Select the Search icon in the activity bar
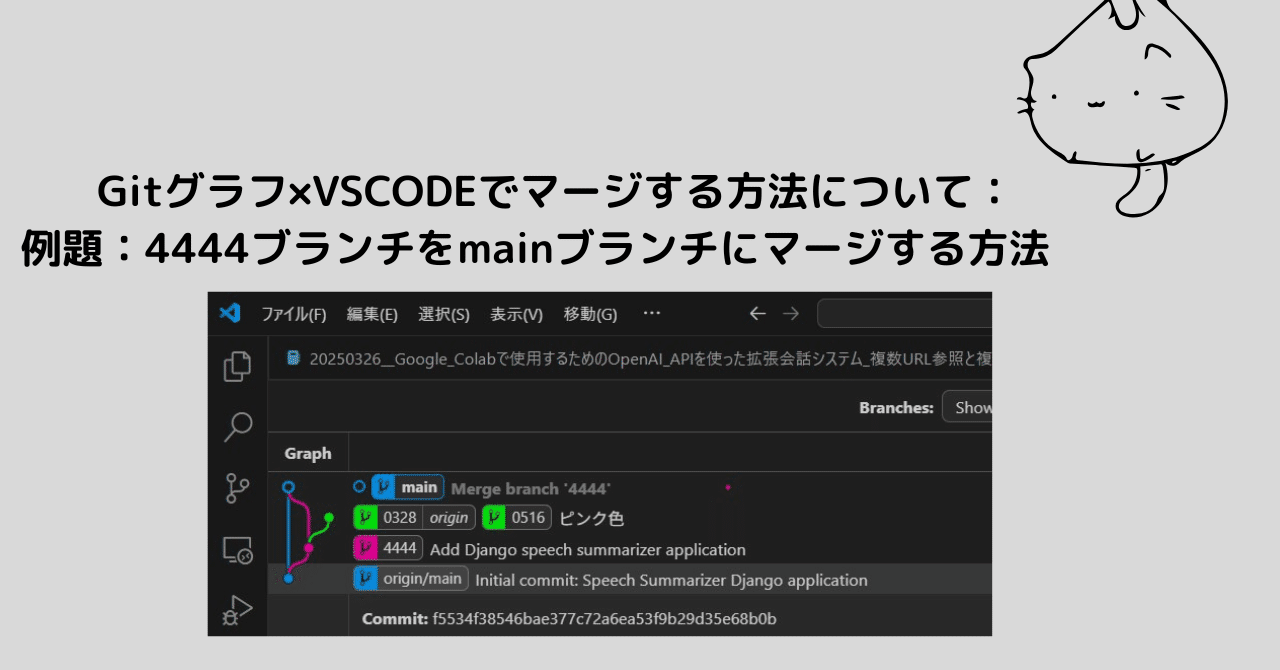The image size is (1280, 670). [x=237, y=427]
